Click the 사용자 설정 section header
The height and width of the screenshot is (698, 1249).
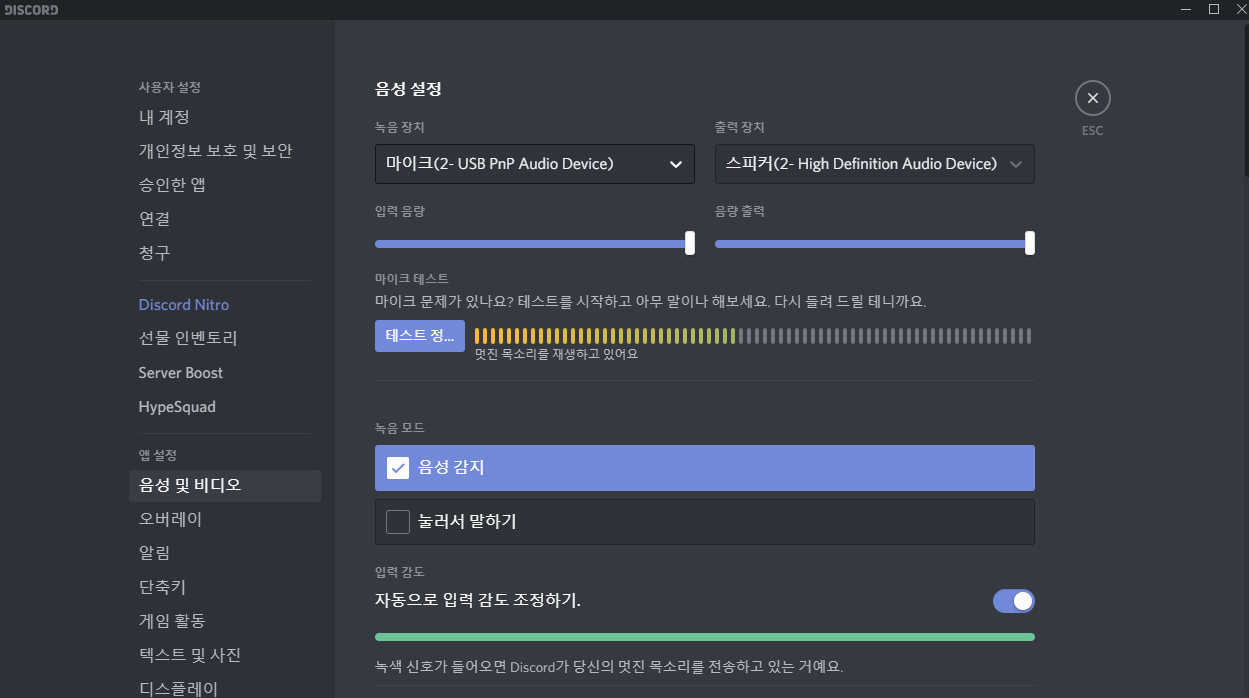click(170, 88)
